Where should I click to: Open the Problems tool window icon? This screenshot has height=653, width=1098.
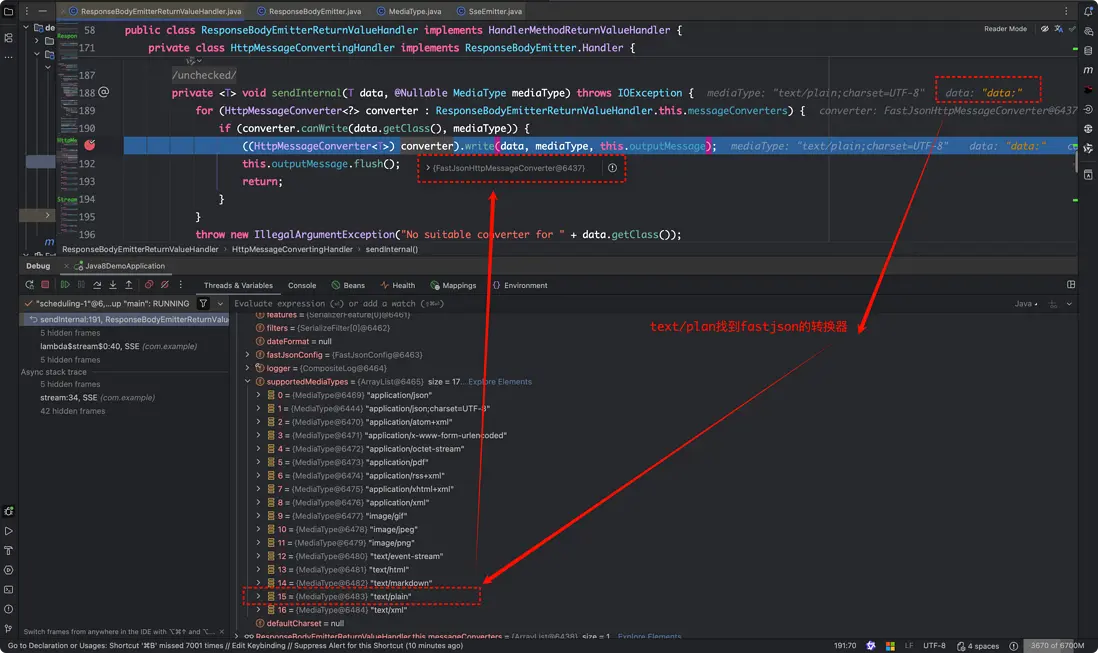[x=8, y=610]
